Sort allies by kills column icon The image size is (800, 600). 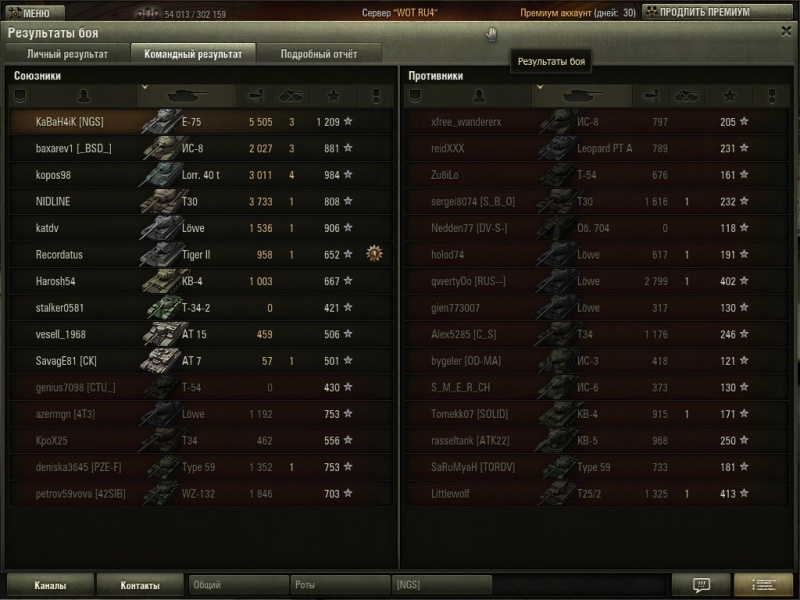(291, 96)
